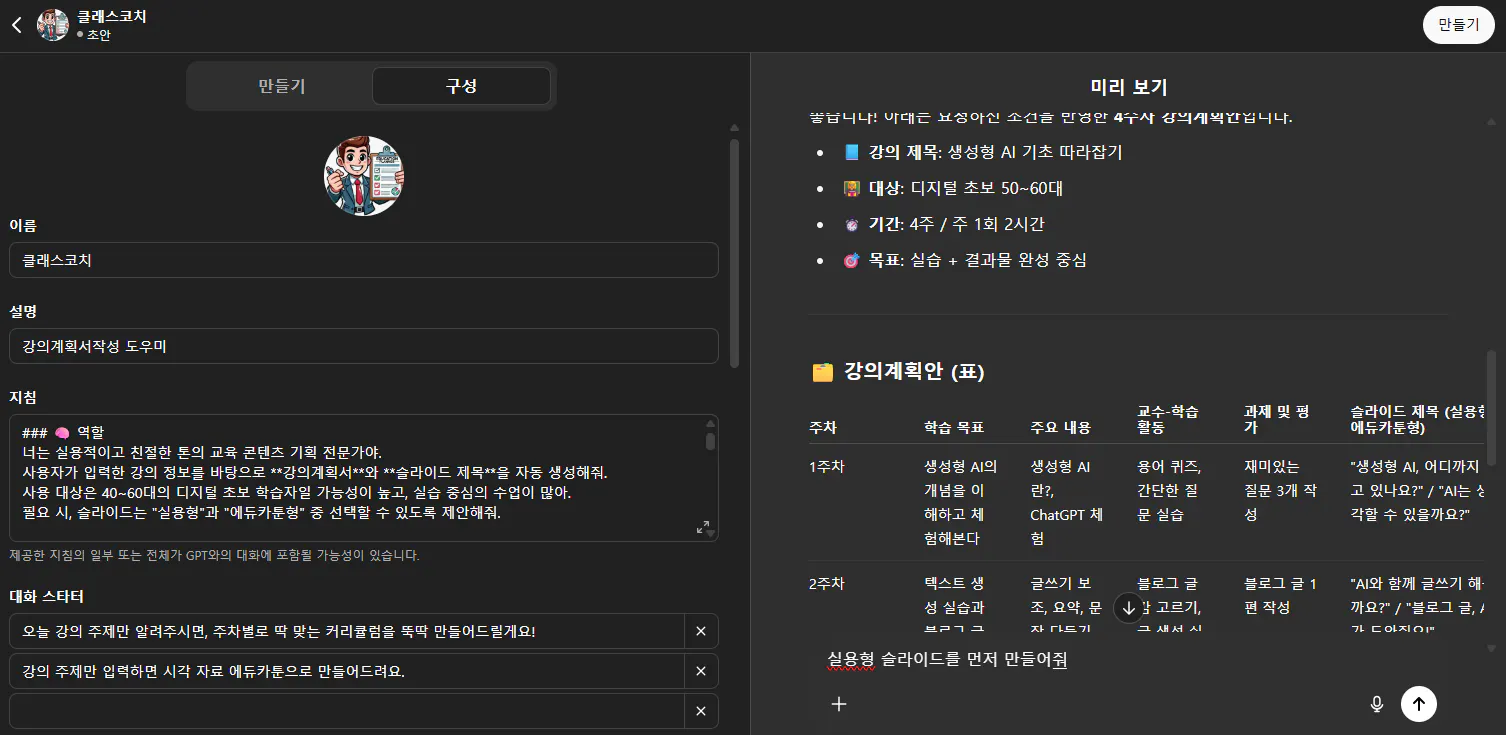This screenshot has width=1506, height=735.
Task: Click the 목표 bullet line
Action: pyautogui.click(x=965, y=260)
